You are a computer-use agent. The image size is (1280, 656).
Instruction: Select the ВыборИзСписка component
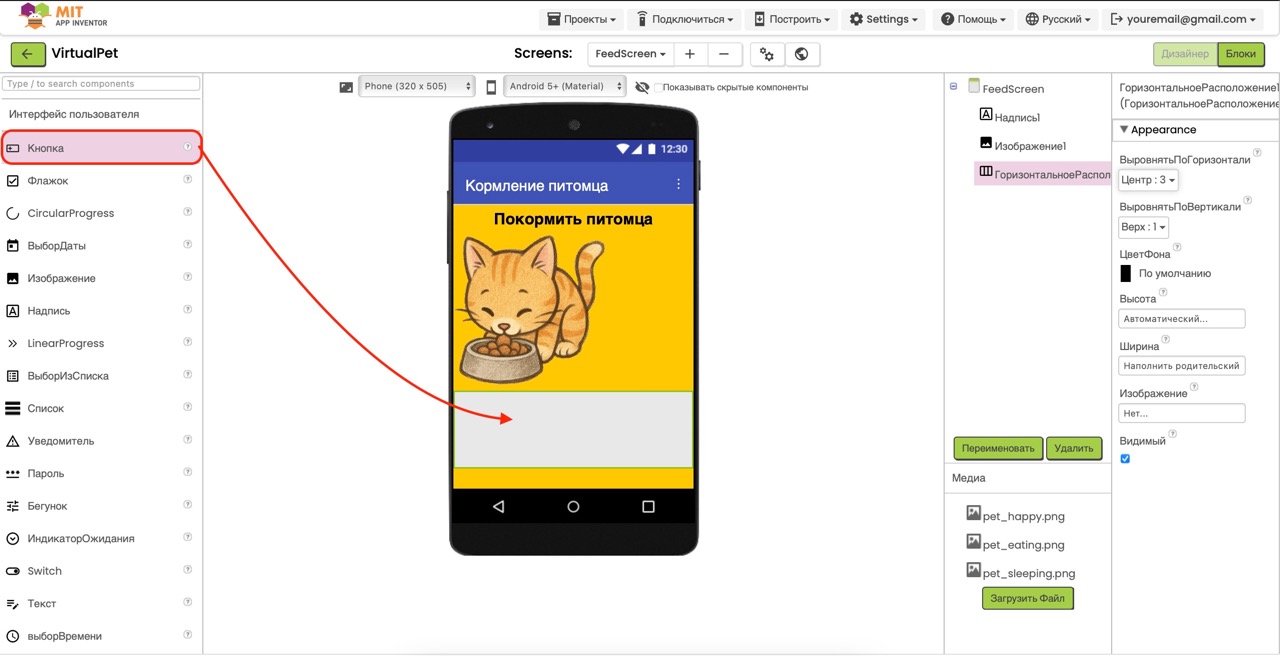[101, 376]
